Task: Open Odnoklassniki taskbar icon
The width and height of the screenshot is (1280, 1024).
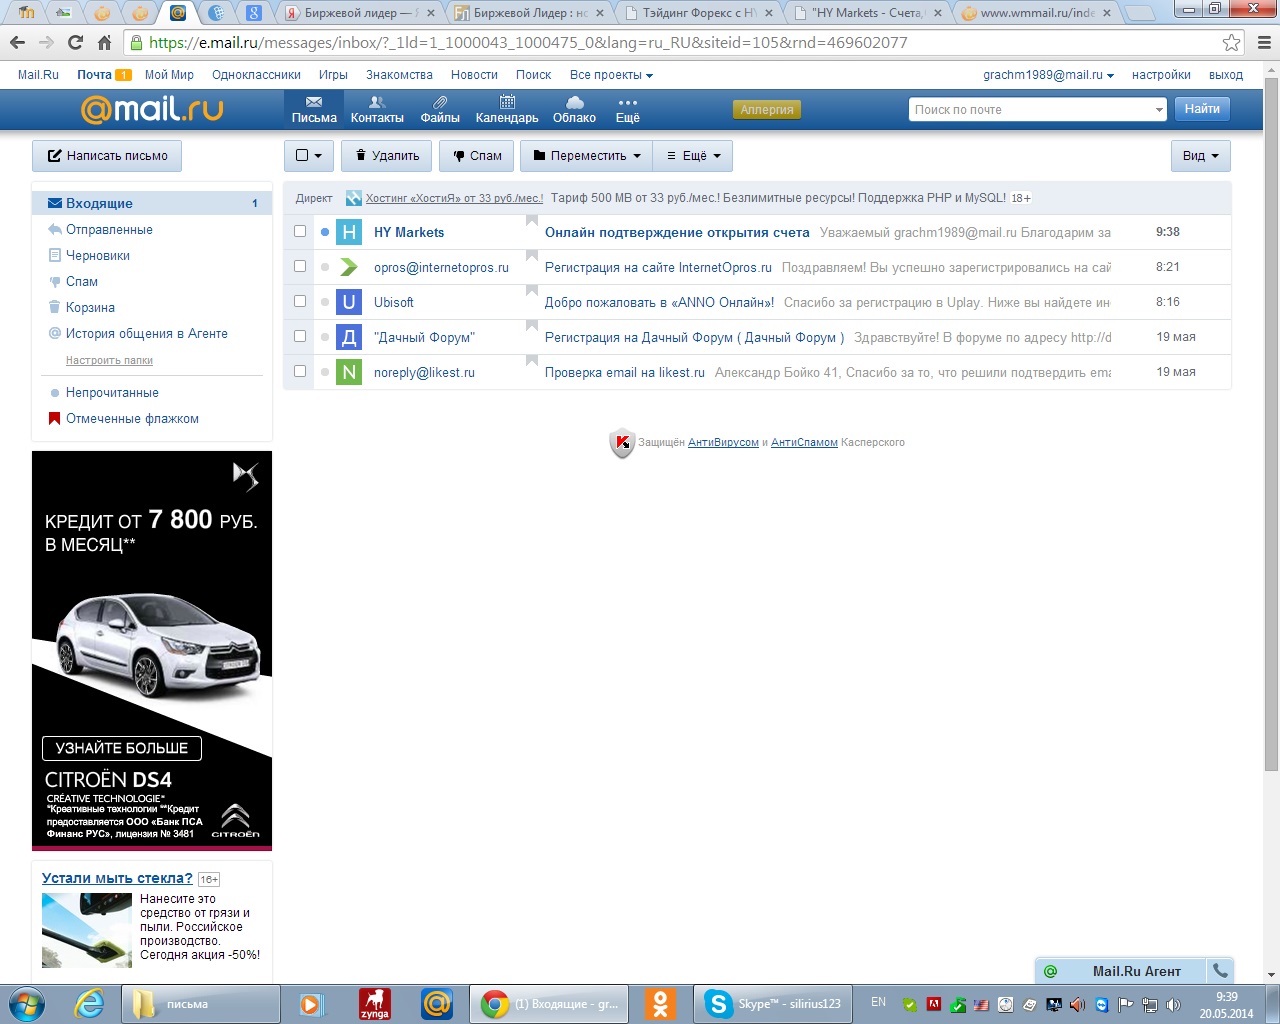Action: pos(660,1003)
